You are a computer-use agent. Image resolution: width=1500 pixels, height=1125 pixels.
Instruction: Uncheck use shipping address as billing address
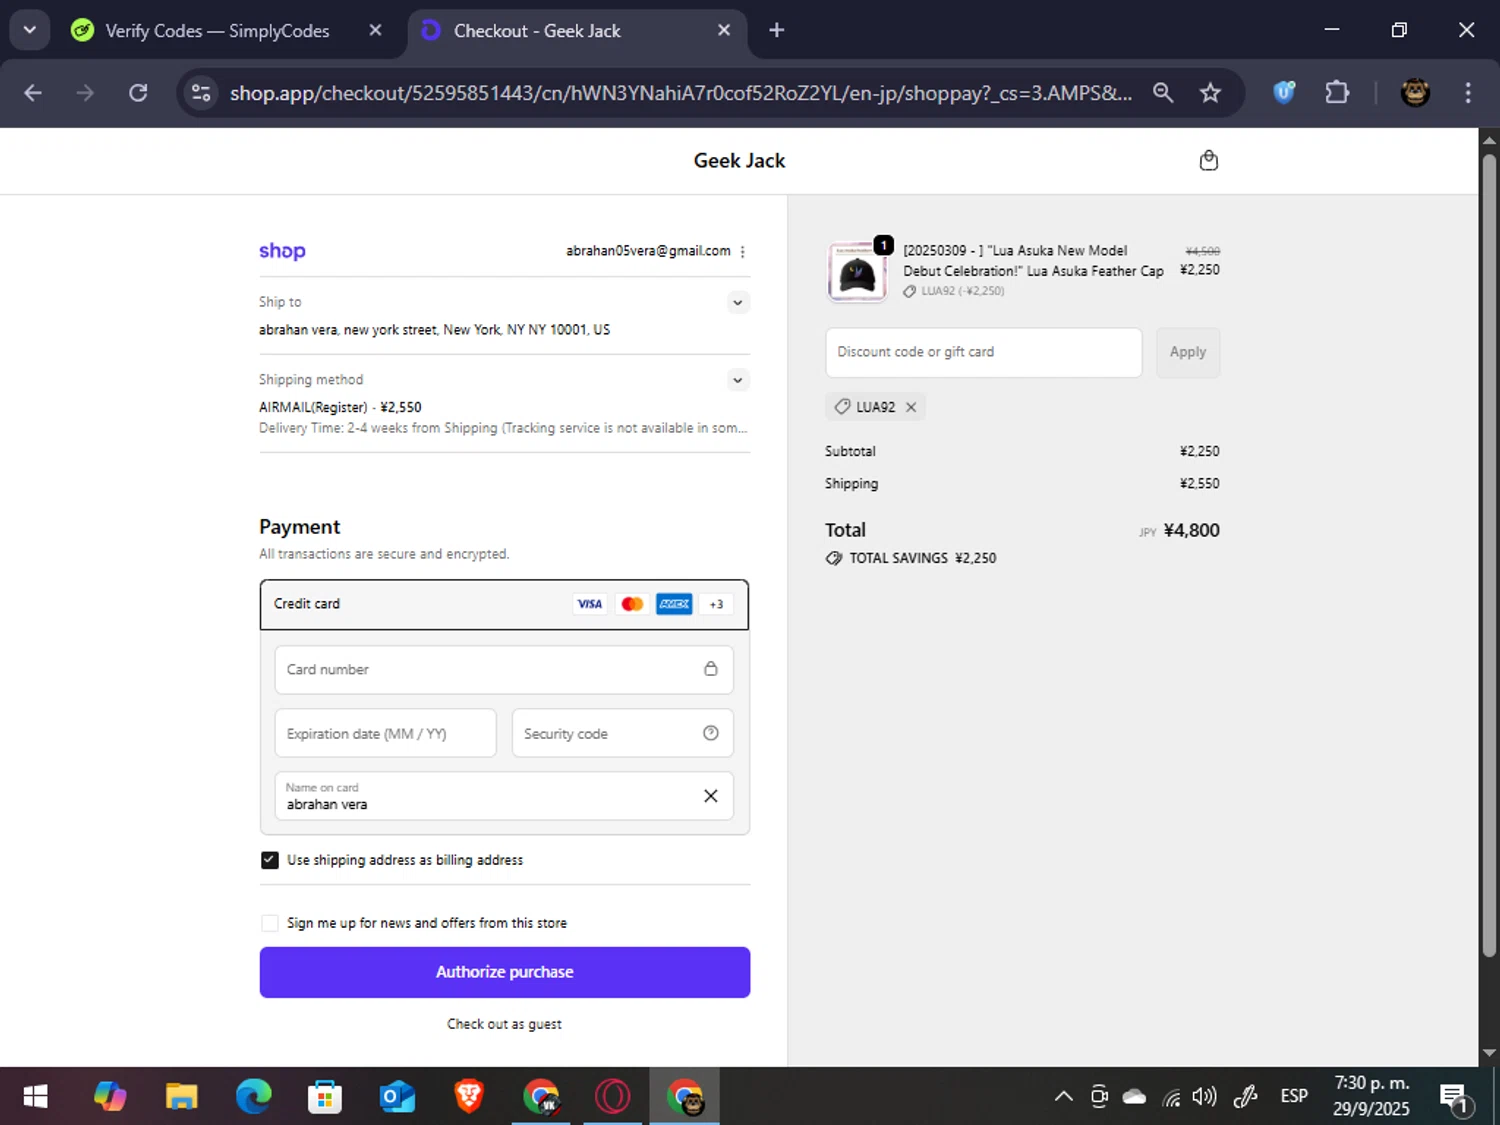270,860
